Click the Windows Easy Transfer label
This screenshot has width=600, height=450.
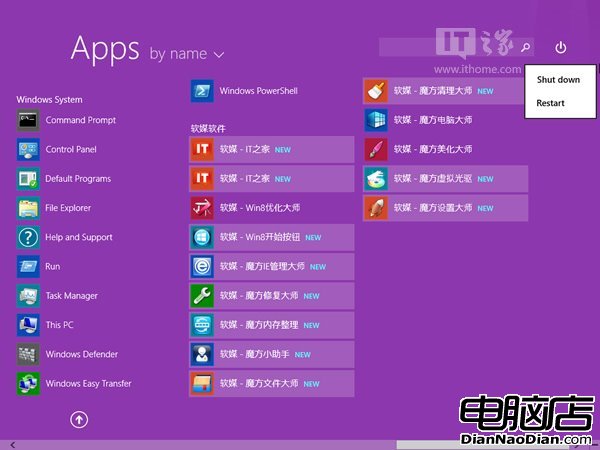tap(88, 384)
